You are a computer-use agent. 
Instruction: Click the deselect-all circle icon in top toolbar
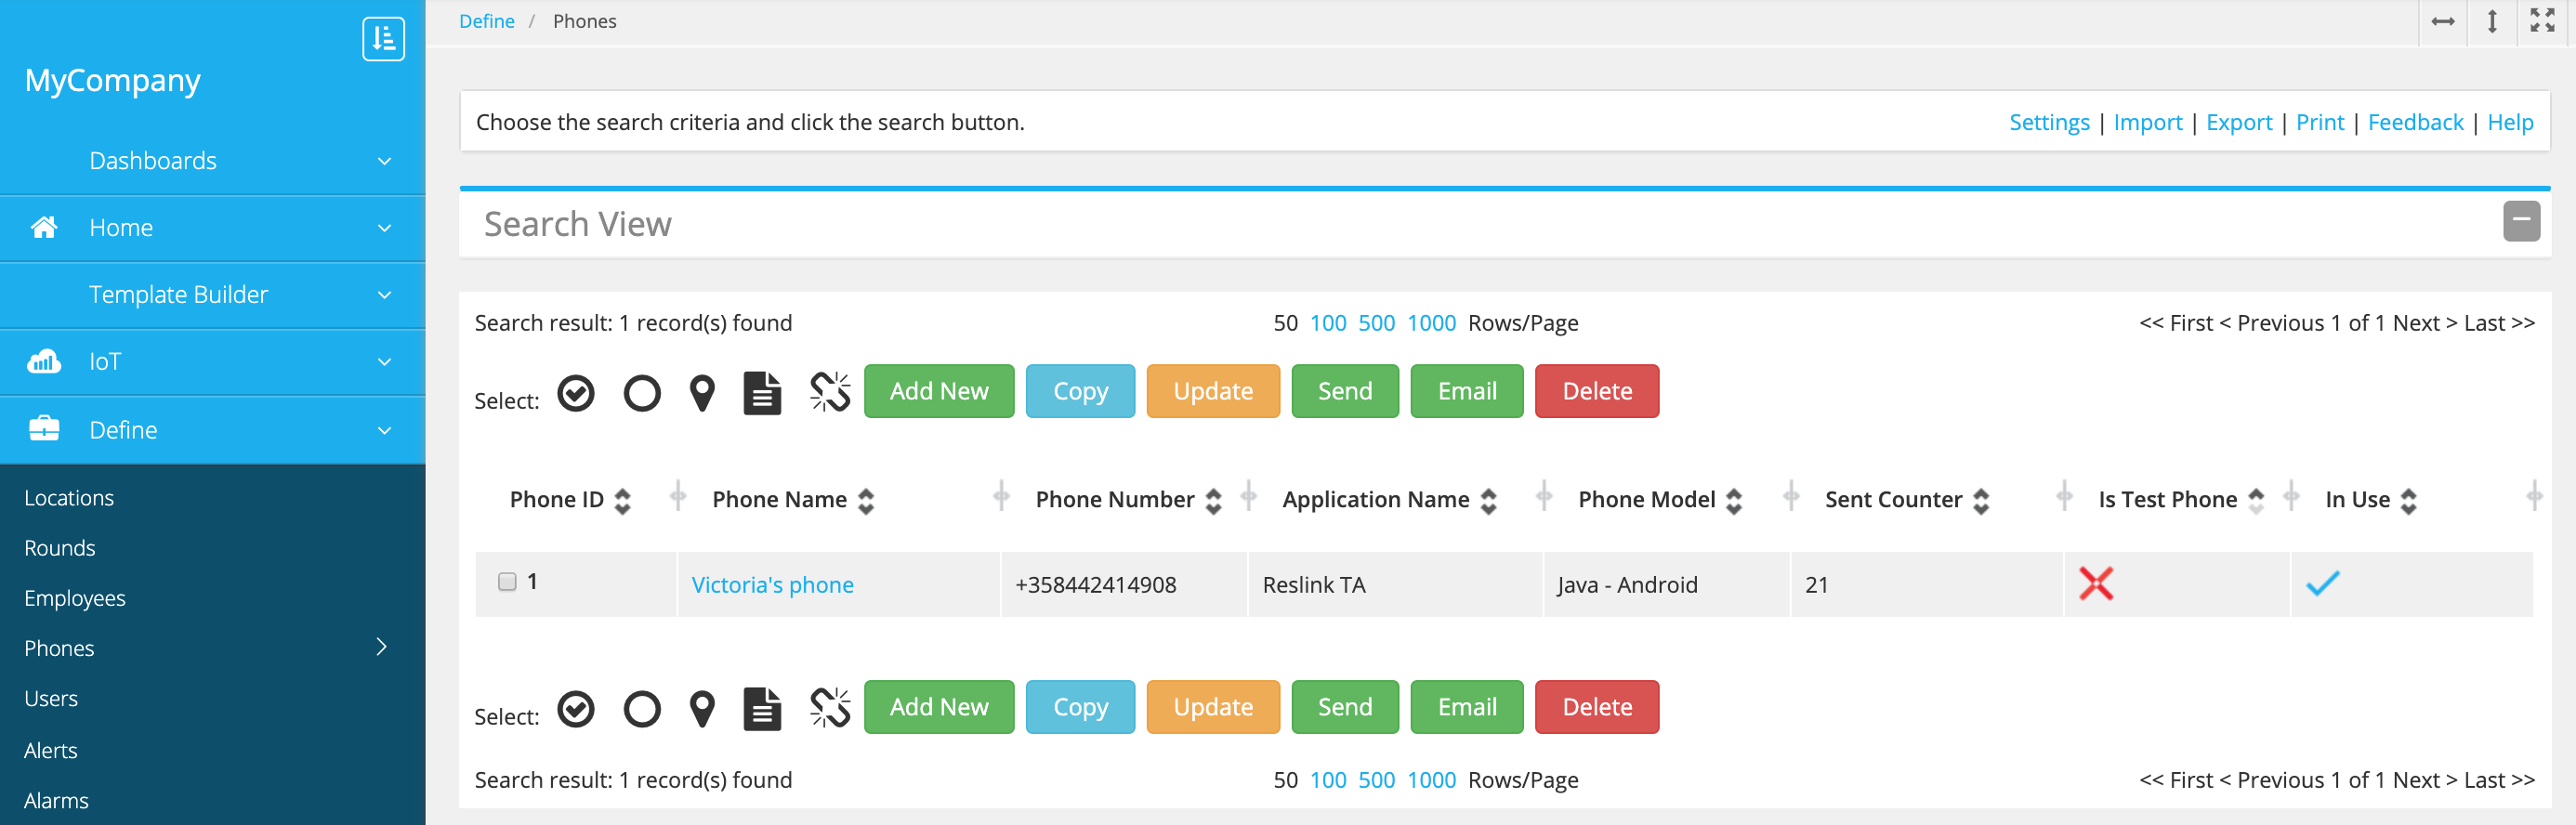click(x=642, y=393)
